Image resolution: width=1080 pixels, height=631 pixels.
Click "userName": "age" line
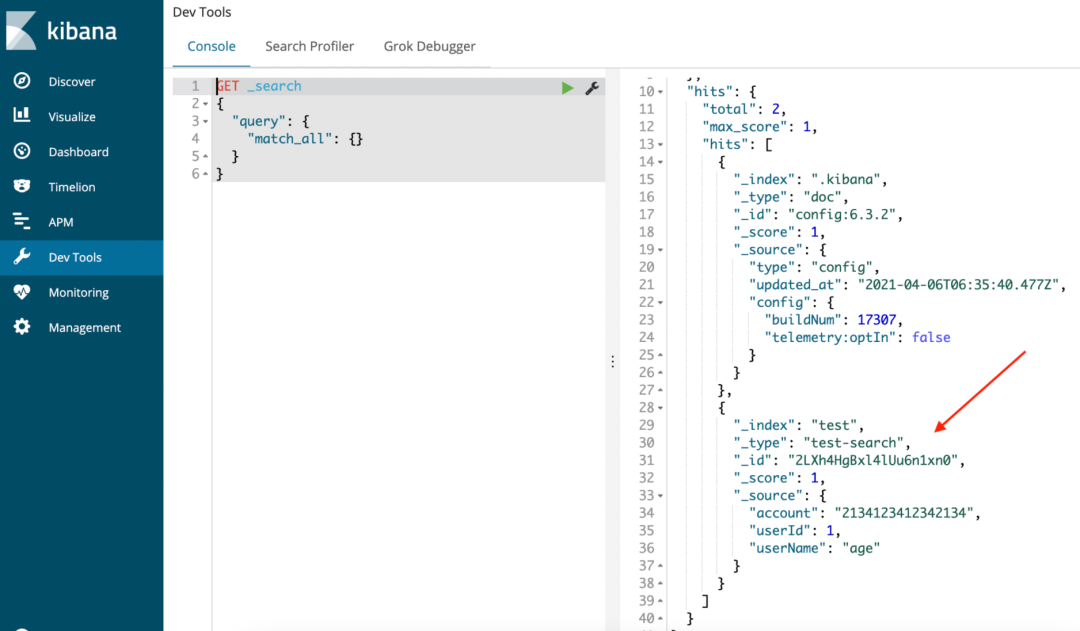pyautogui.click(x=814, y=548)
